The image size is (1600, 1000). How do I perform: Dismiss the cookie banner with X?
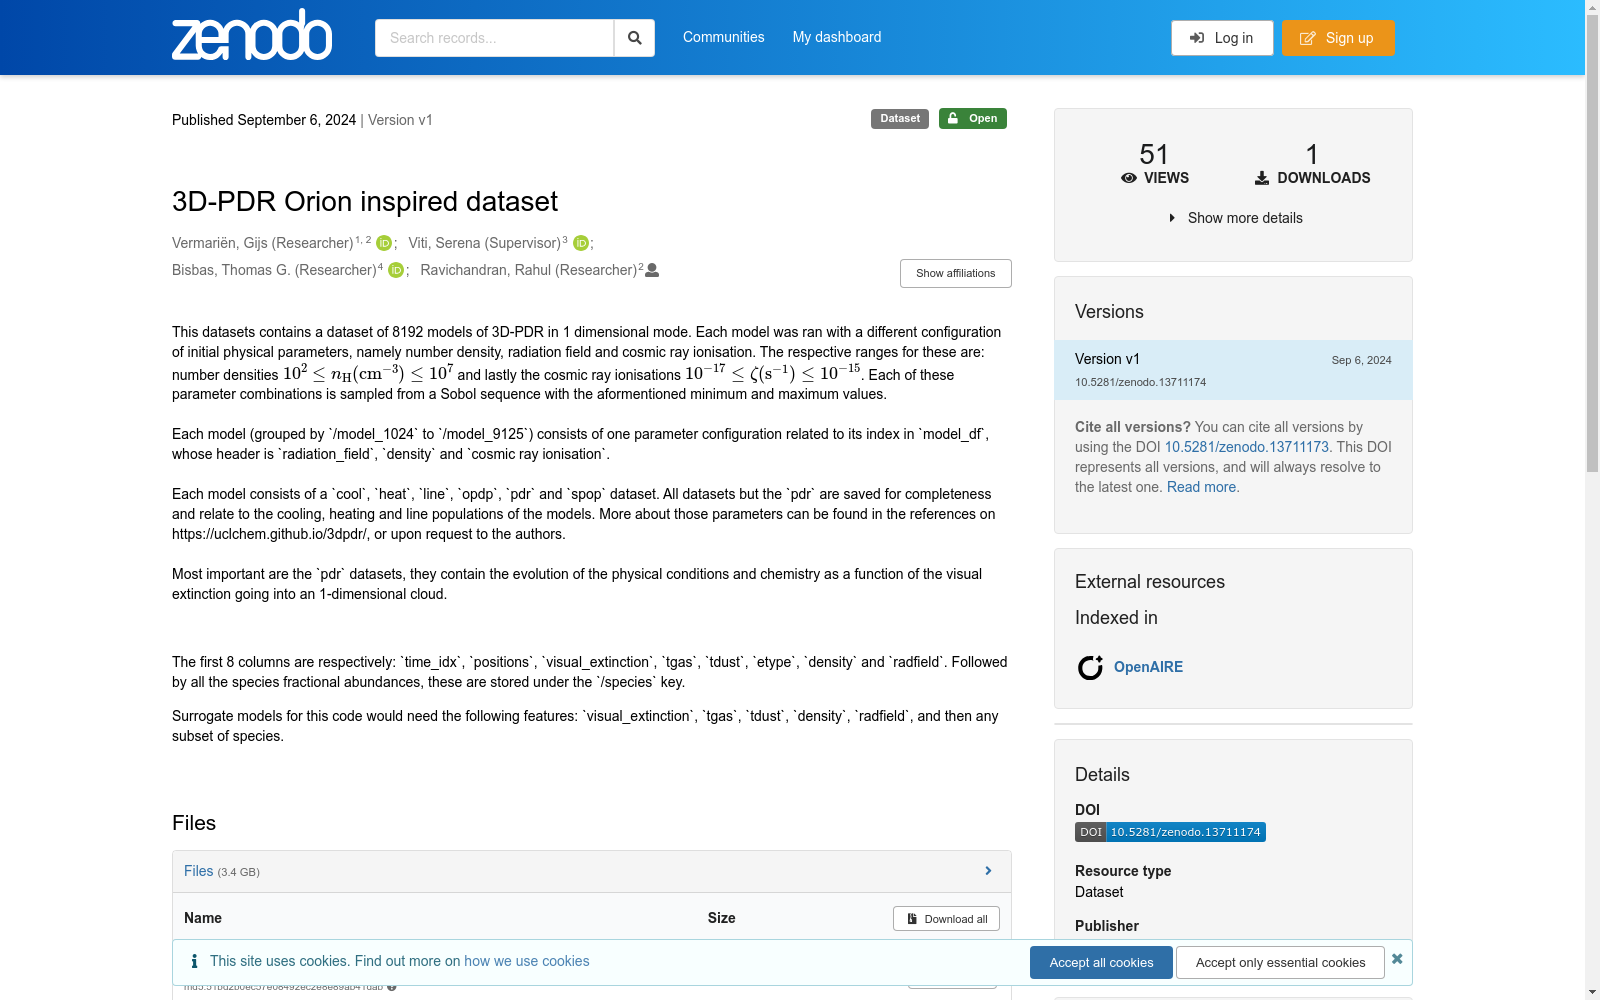point(1397,959)
